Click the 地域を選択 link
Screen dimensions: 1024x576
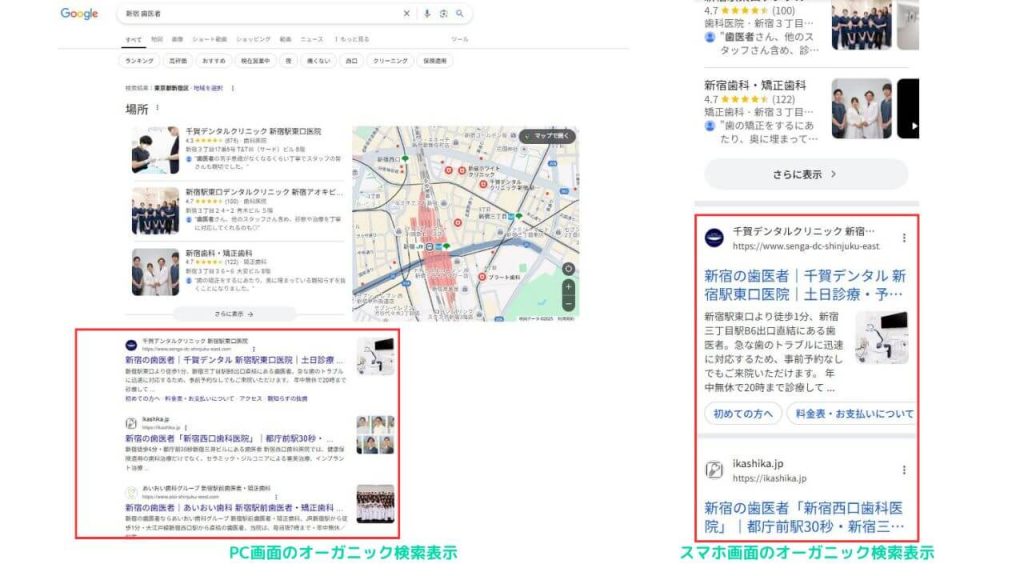pos(208,88)
